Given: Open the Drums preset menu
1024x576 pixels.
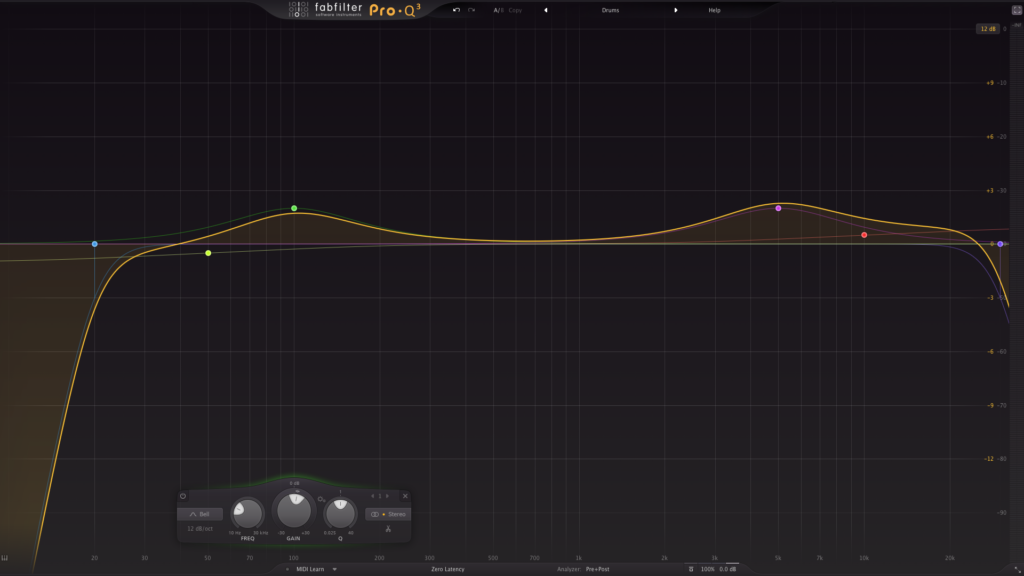Looking at the screenshot, I should (613, 10).
